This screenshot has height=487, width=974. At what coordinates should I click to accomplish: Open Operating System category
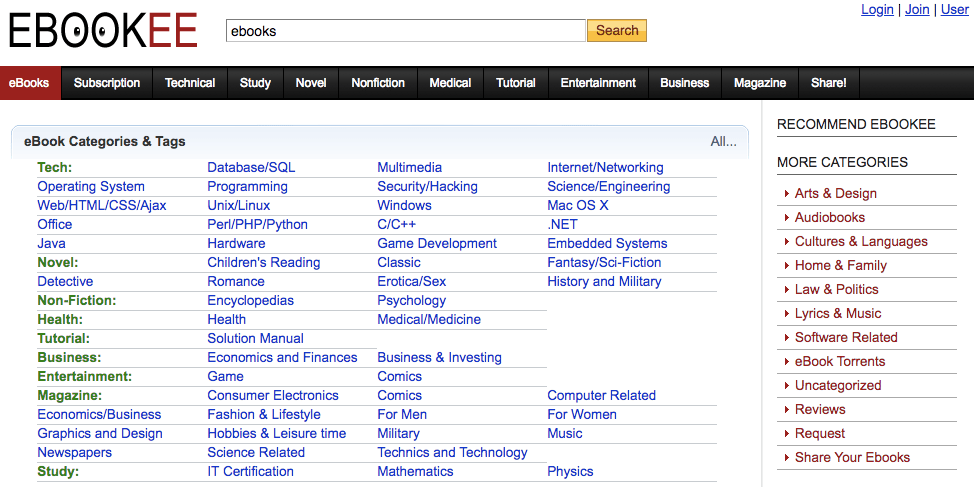91,187
